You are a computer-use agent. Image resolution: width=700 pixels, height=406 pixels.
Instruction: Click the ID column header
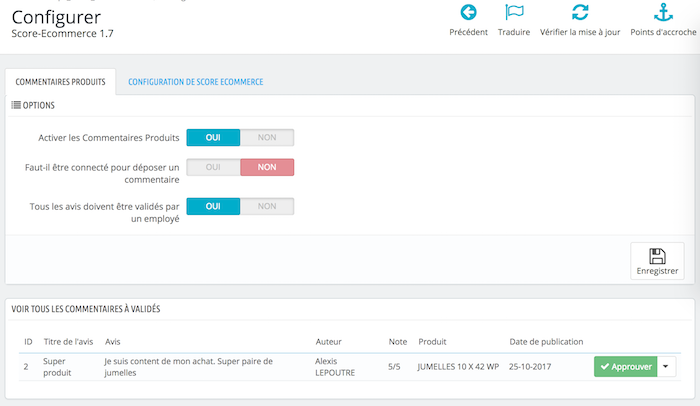(28, 342)
